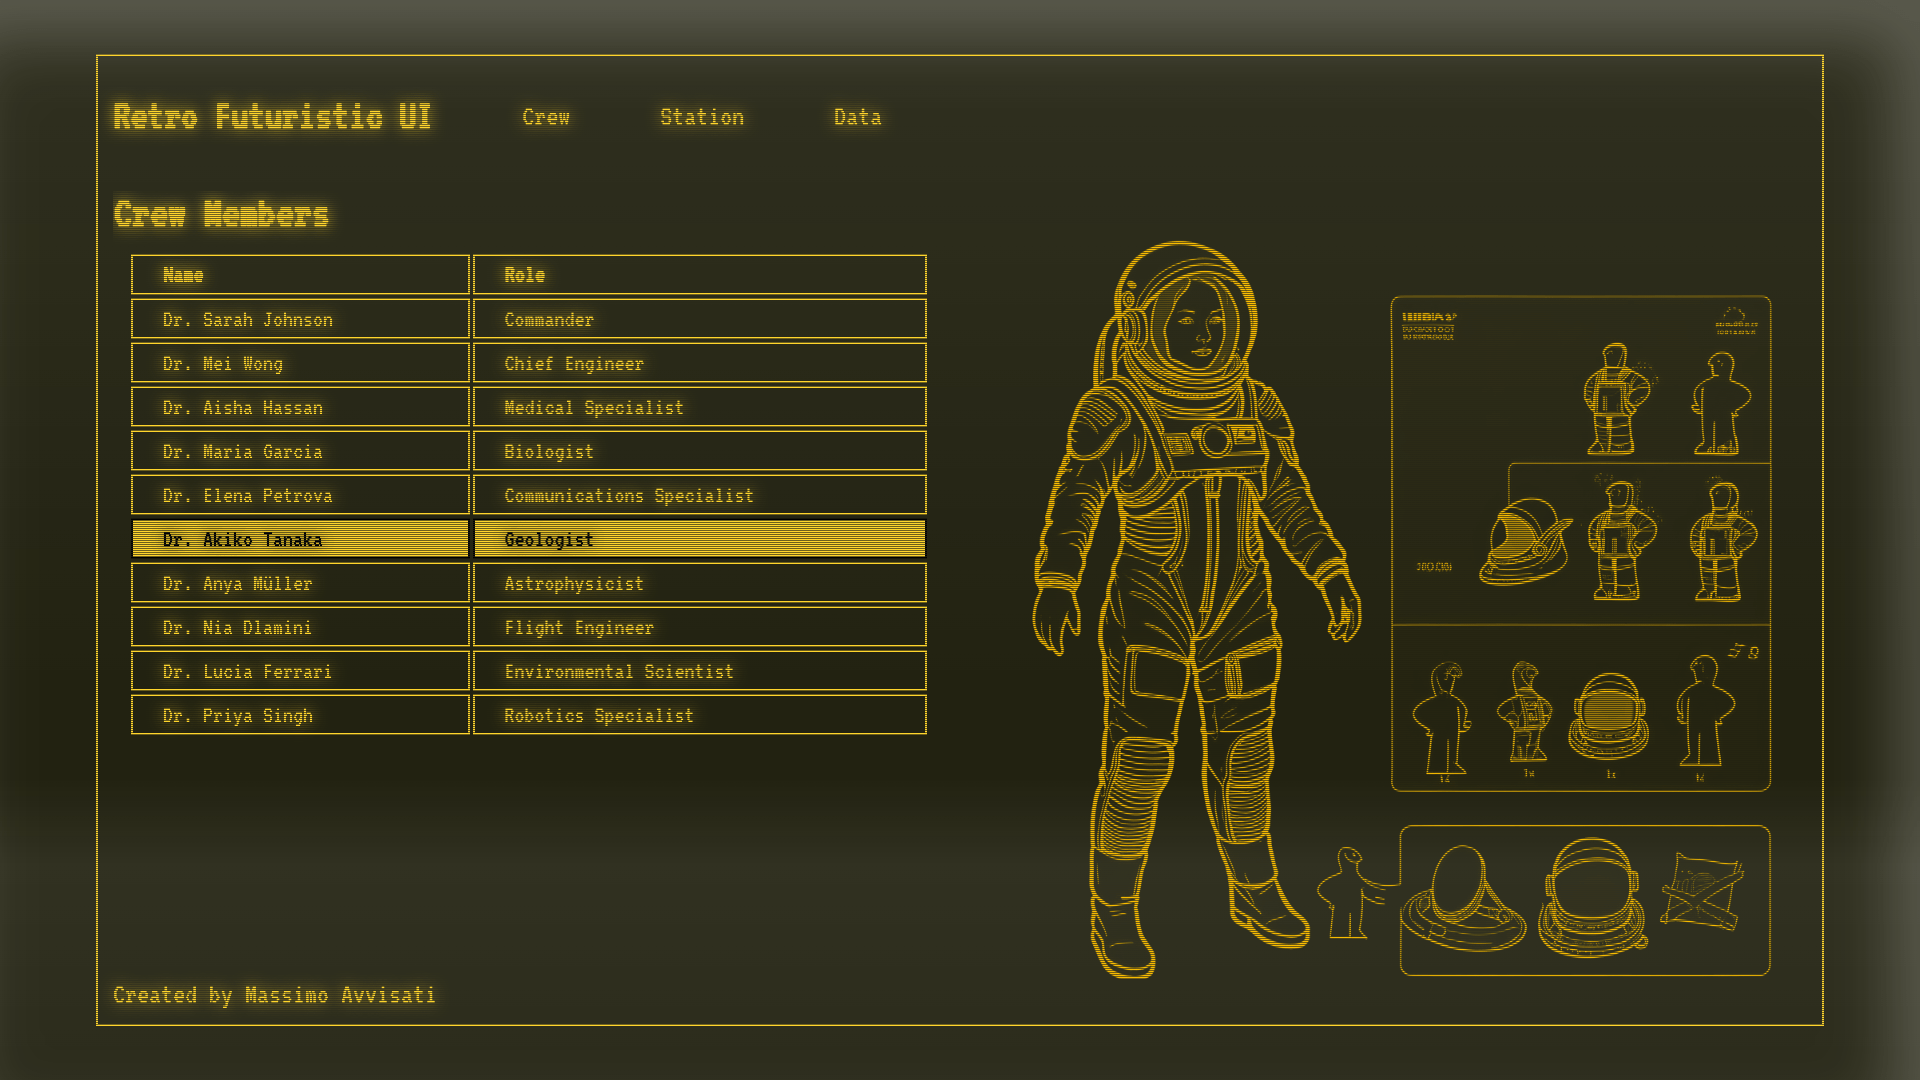Screen dimensions: 1920x1080
Task: Click the Flight Engineer role cell
Action: [700, 627]
